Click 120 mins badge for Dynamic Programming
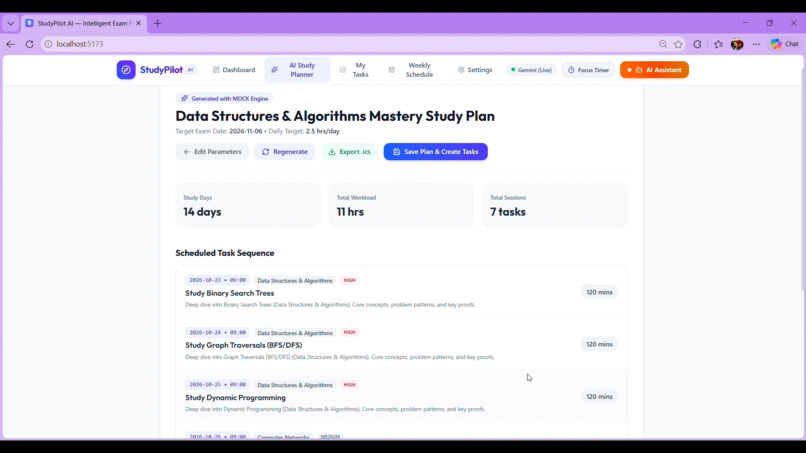806x453 pixels. click(x=599, y=396)
